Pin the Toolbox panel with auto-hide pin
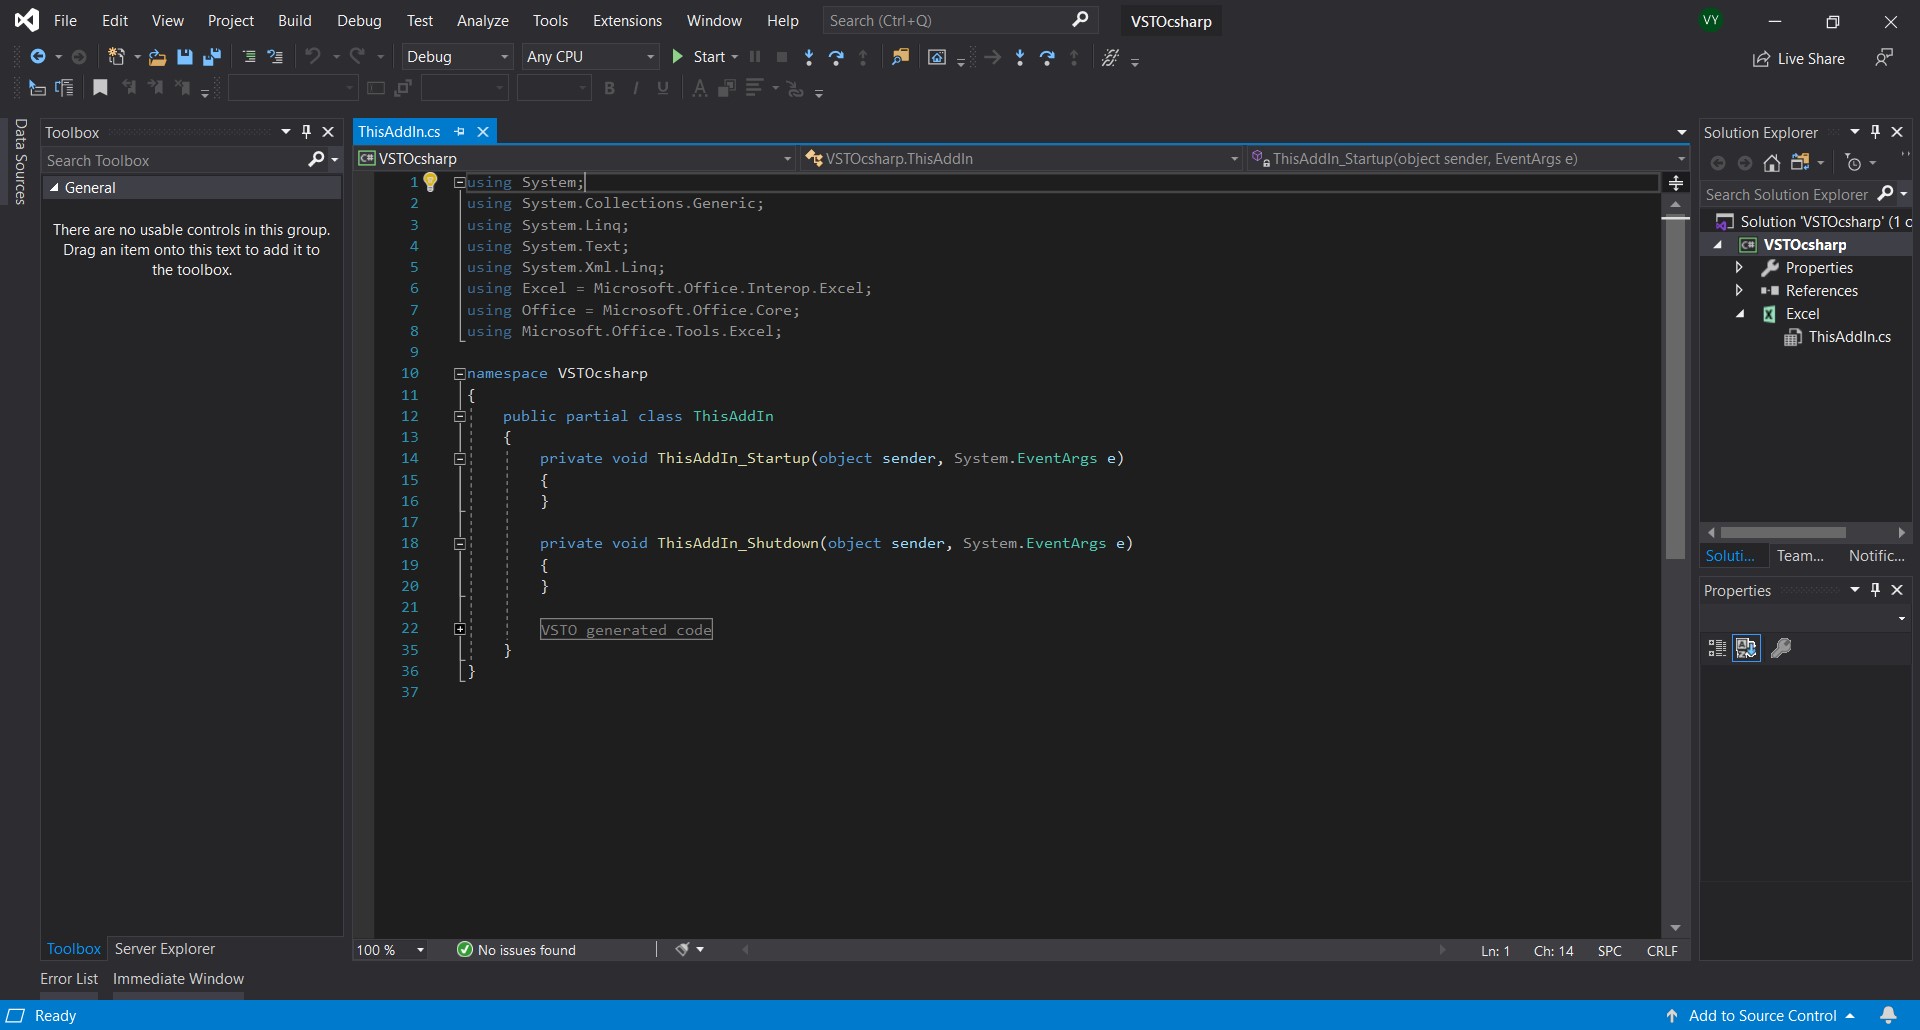 [307, 132]
